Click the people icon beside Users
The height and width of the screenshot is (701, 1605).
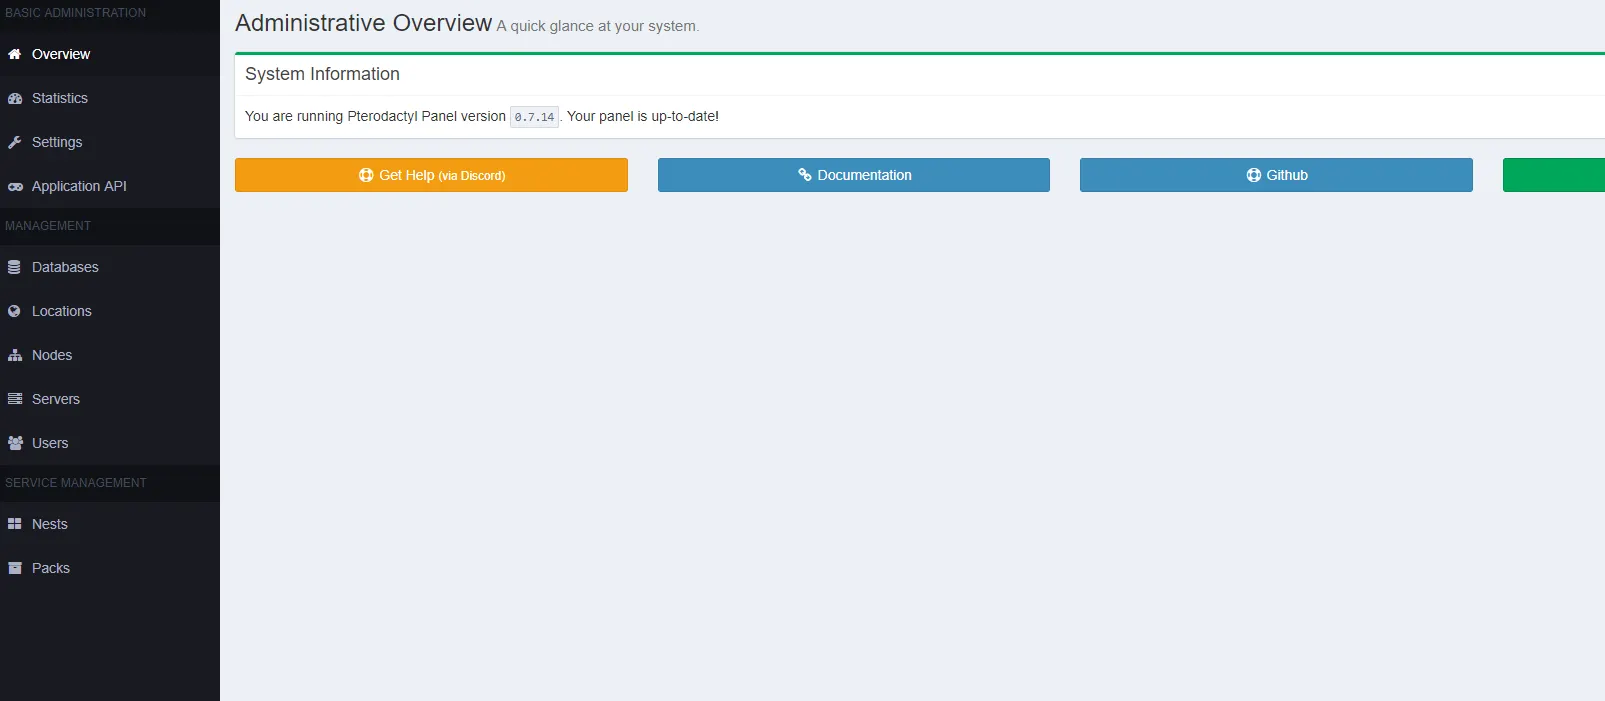click(15, 443)
